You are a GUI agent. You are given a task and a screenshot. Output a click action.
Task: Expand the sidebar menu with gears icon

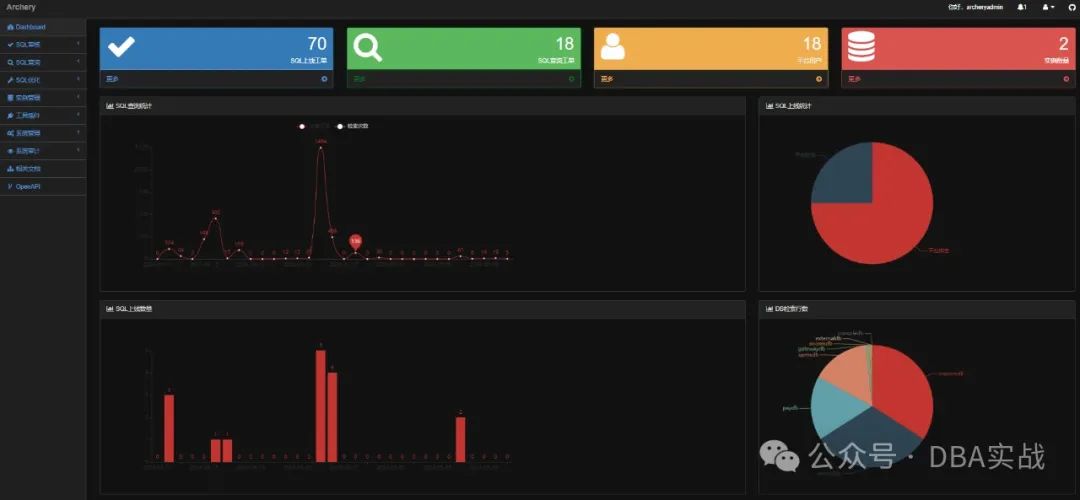[x=43, y=133]
